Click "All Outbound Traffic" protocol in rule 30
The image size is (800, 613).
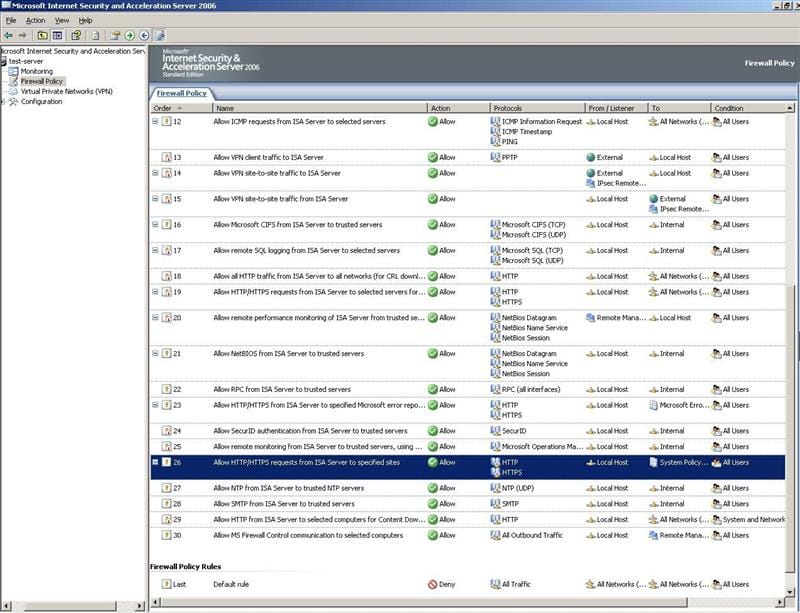click(532, 535)
